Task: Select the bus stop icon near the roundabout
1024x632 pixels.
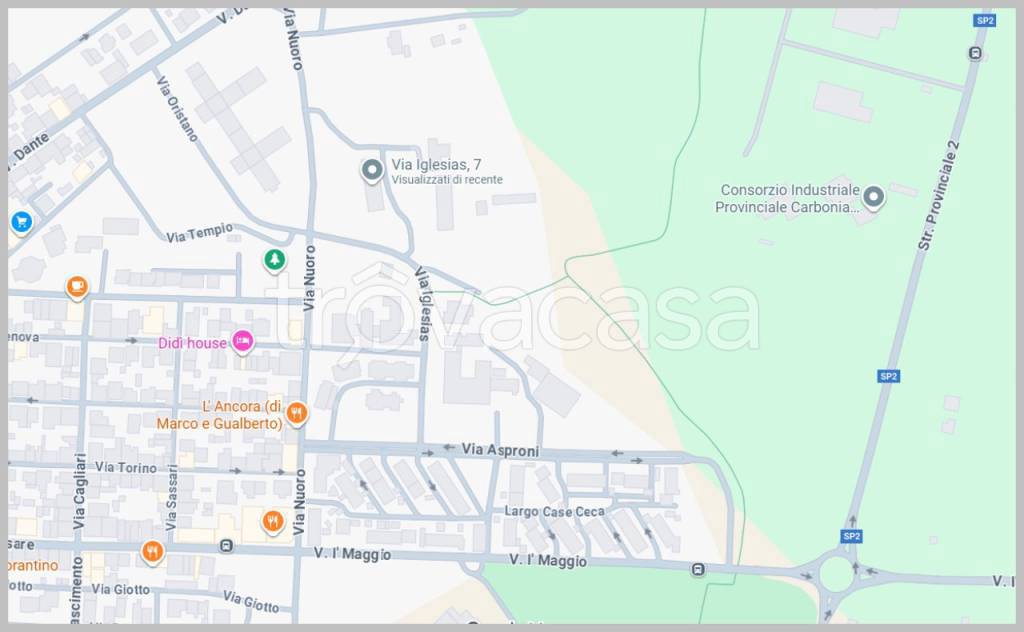Action: [x=697, y=570]
